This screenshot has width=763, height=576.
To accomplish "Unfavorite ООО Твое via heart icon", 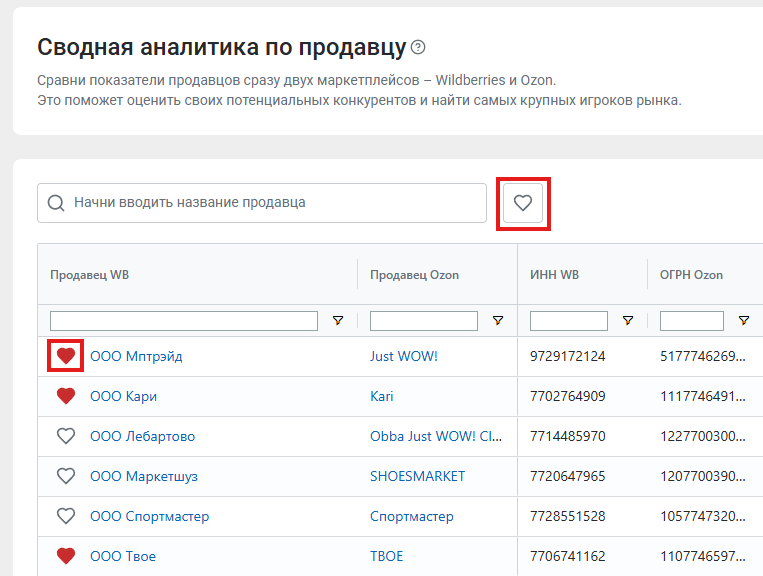I will (x=66, y=556).
